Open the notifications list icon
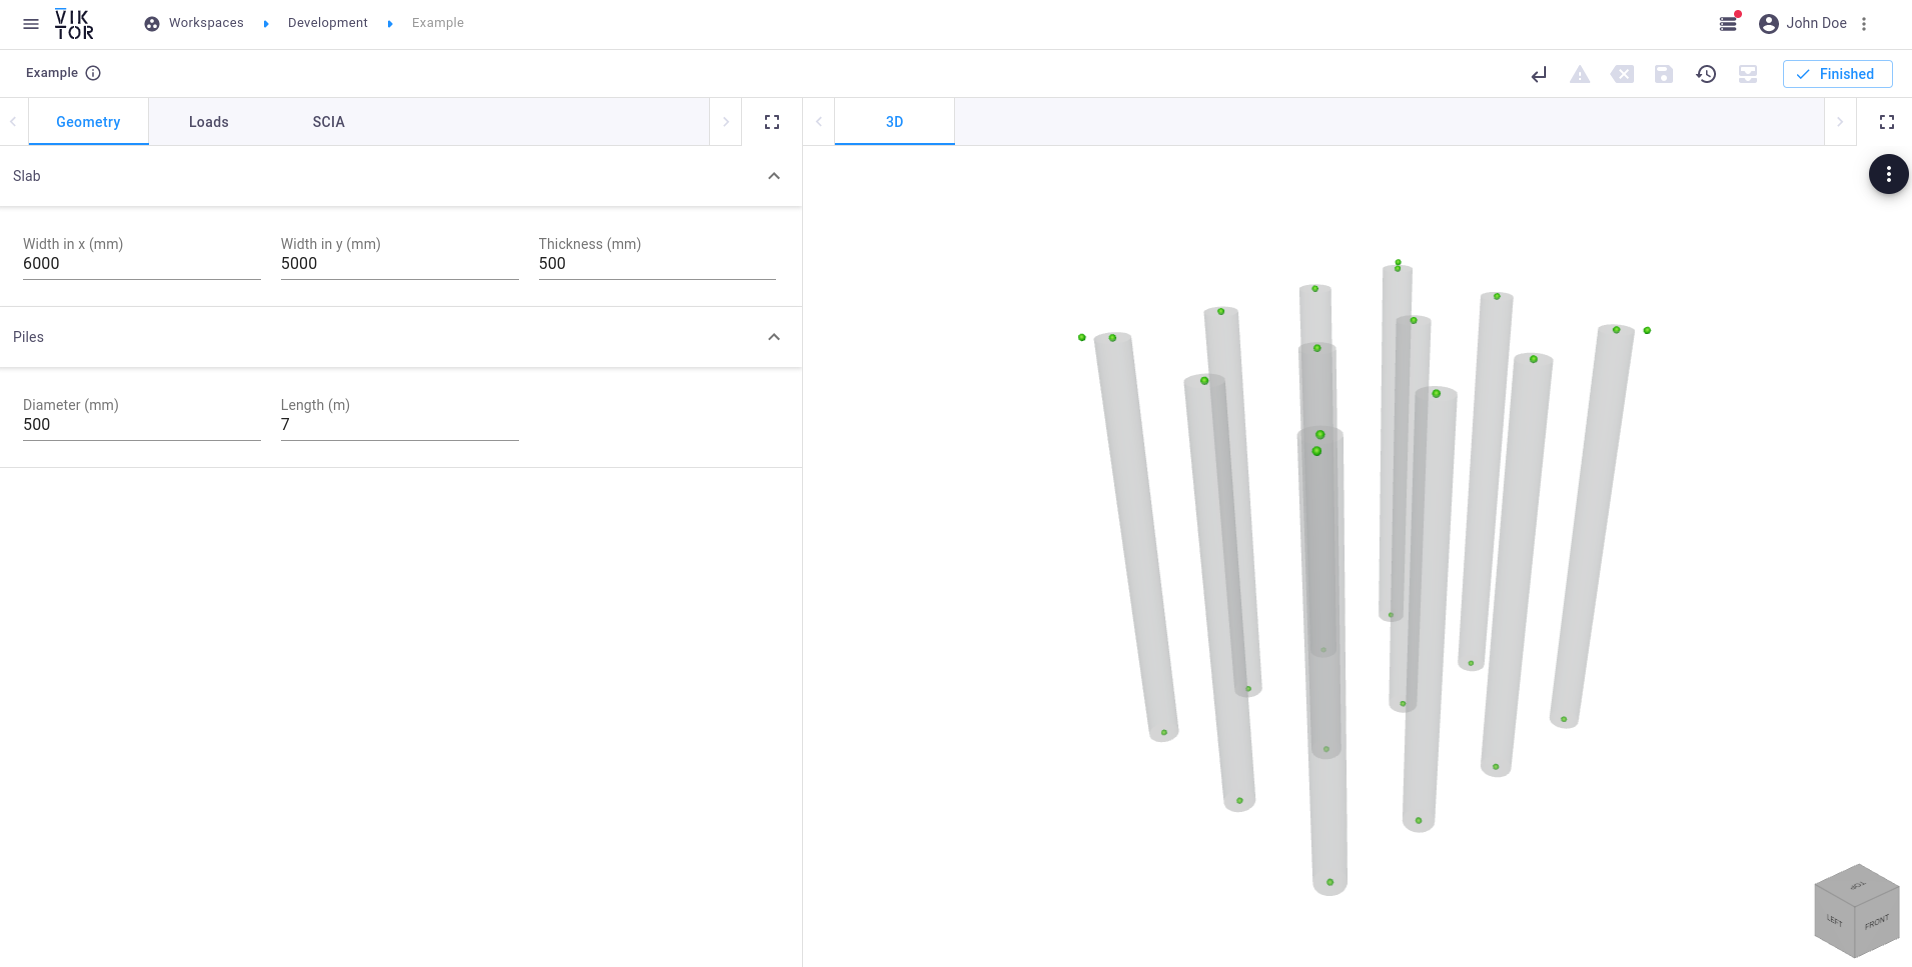Viewport: 1912px width, 967px height. click(x=1728, y=24)
